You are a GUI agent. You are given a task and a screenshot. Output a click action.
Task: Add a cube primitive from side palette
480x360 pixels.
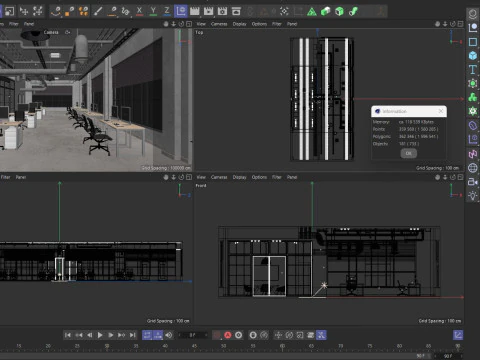pyautogui.click(x=473, y=55)
